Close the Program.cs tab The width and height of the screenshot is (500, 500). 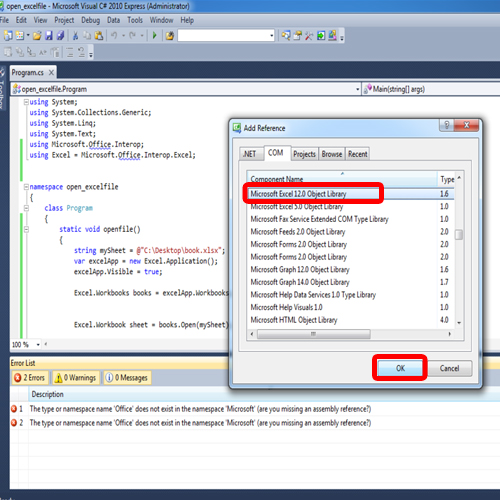51,72
